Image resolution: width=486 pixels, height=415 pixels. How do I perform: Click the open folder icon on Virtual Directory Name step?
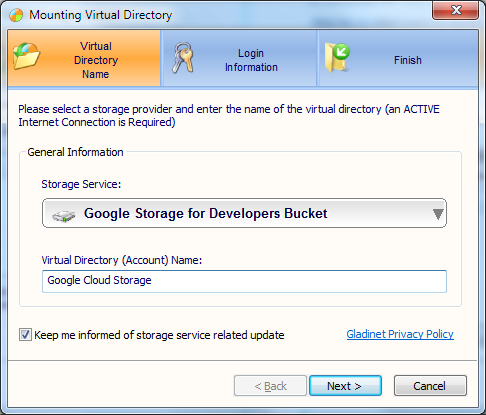[26, 56]
